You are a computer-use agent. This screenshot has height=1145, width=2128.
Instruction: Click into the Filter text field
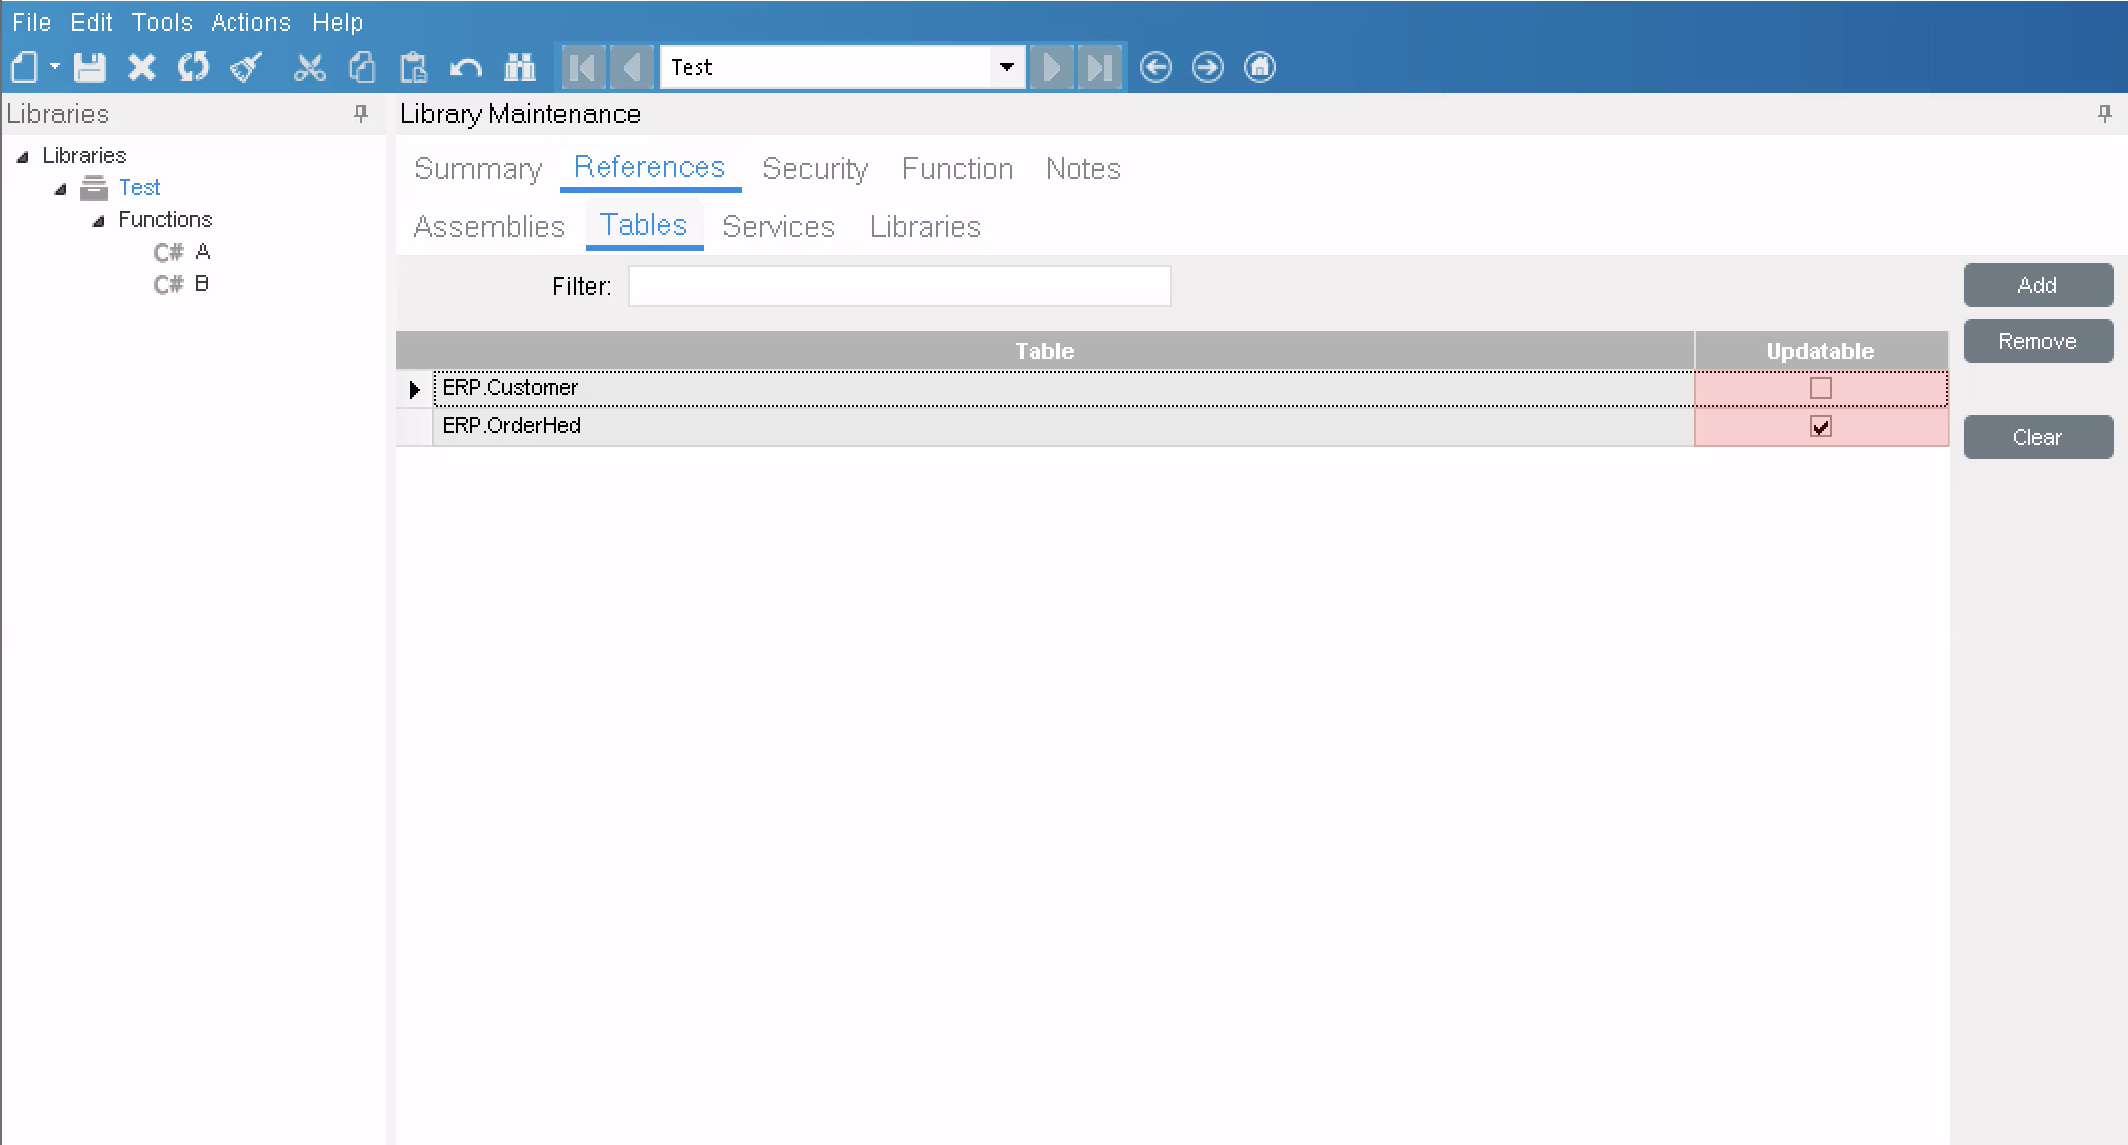tap(899, 286)
